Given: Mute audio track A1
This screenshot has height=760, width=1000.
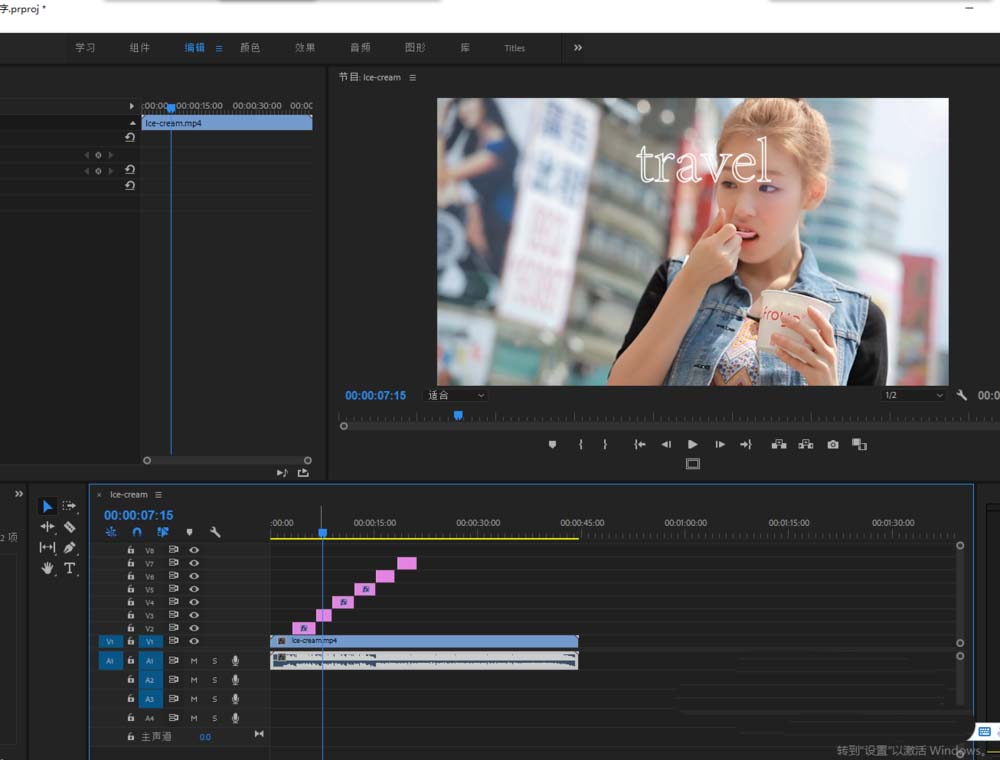Looking at the screenshot, I should (194, 661).
